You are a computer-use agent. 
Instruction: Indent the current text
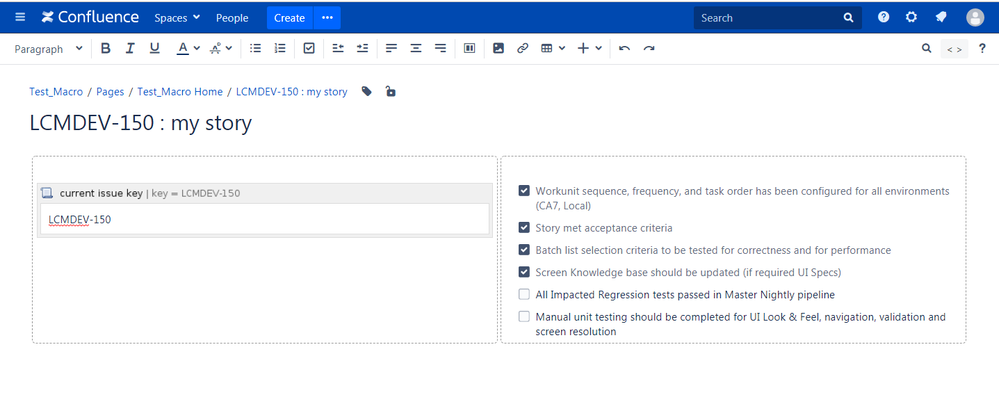coord(363,48)
